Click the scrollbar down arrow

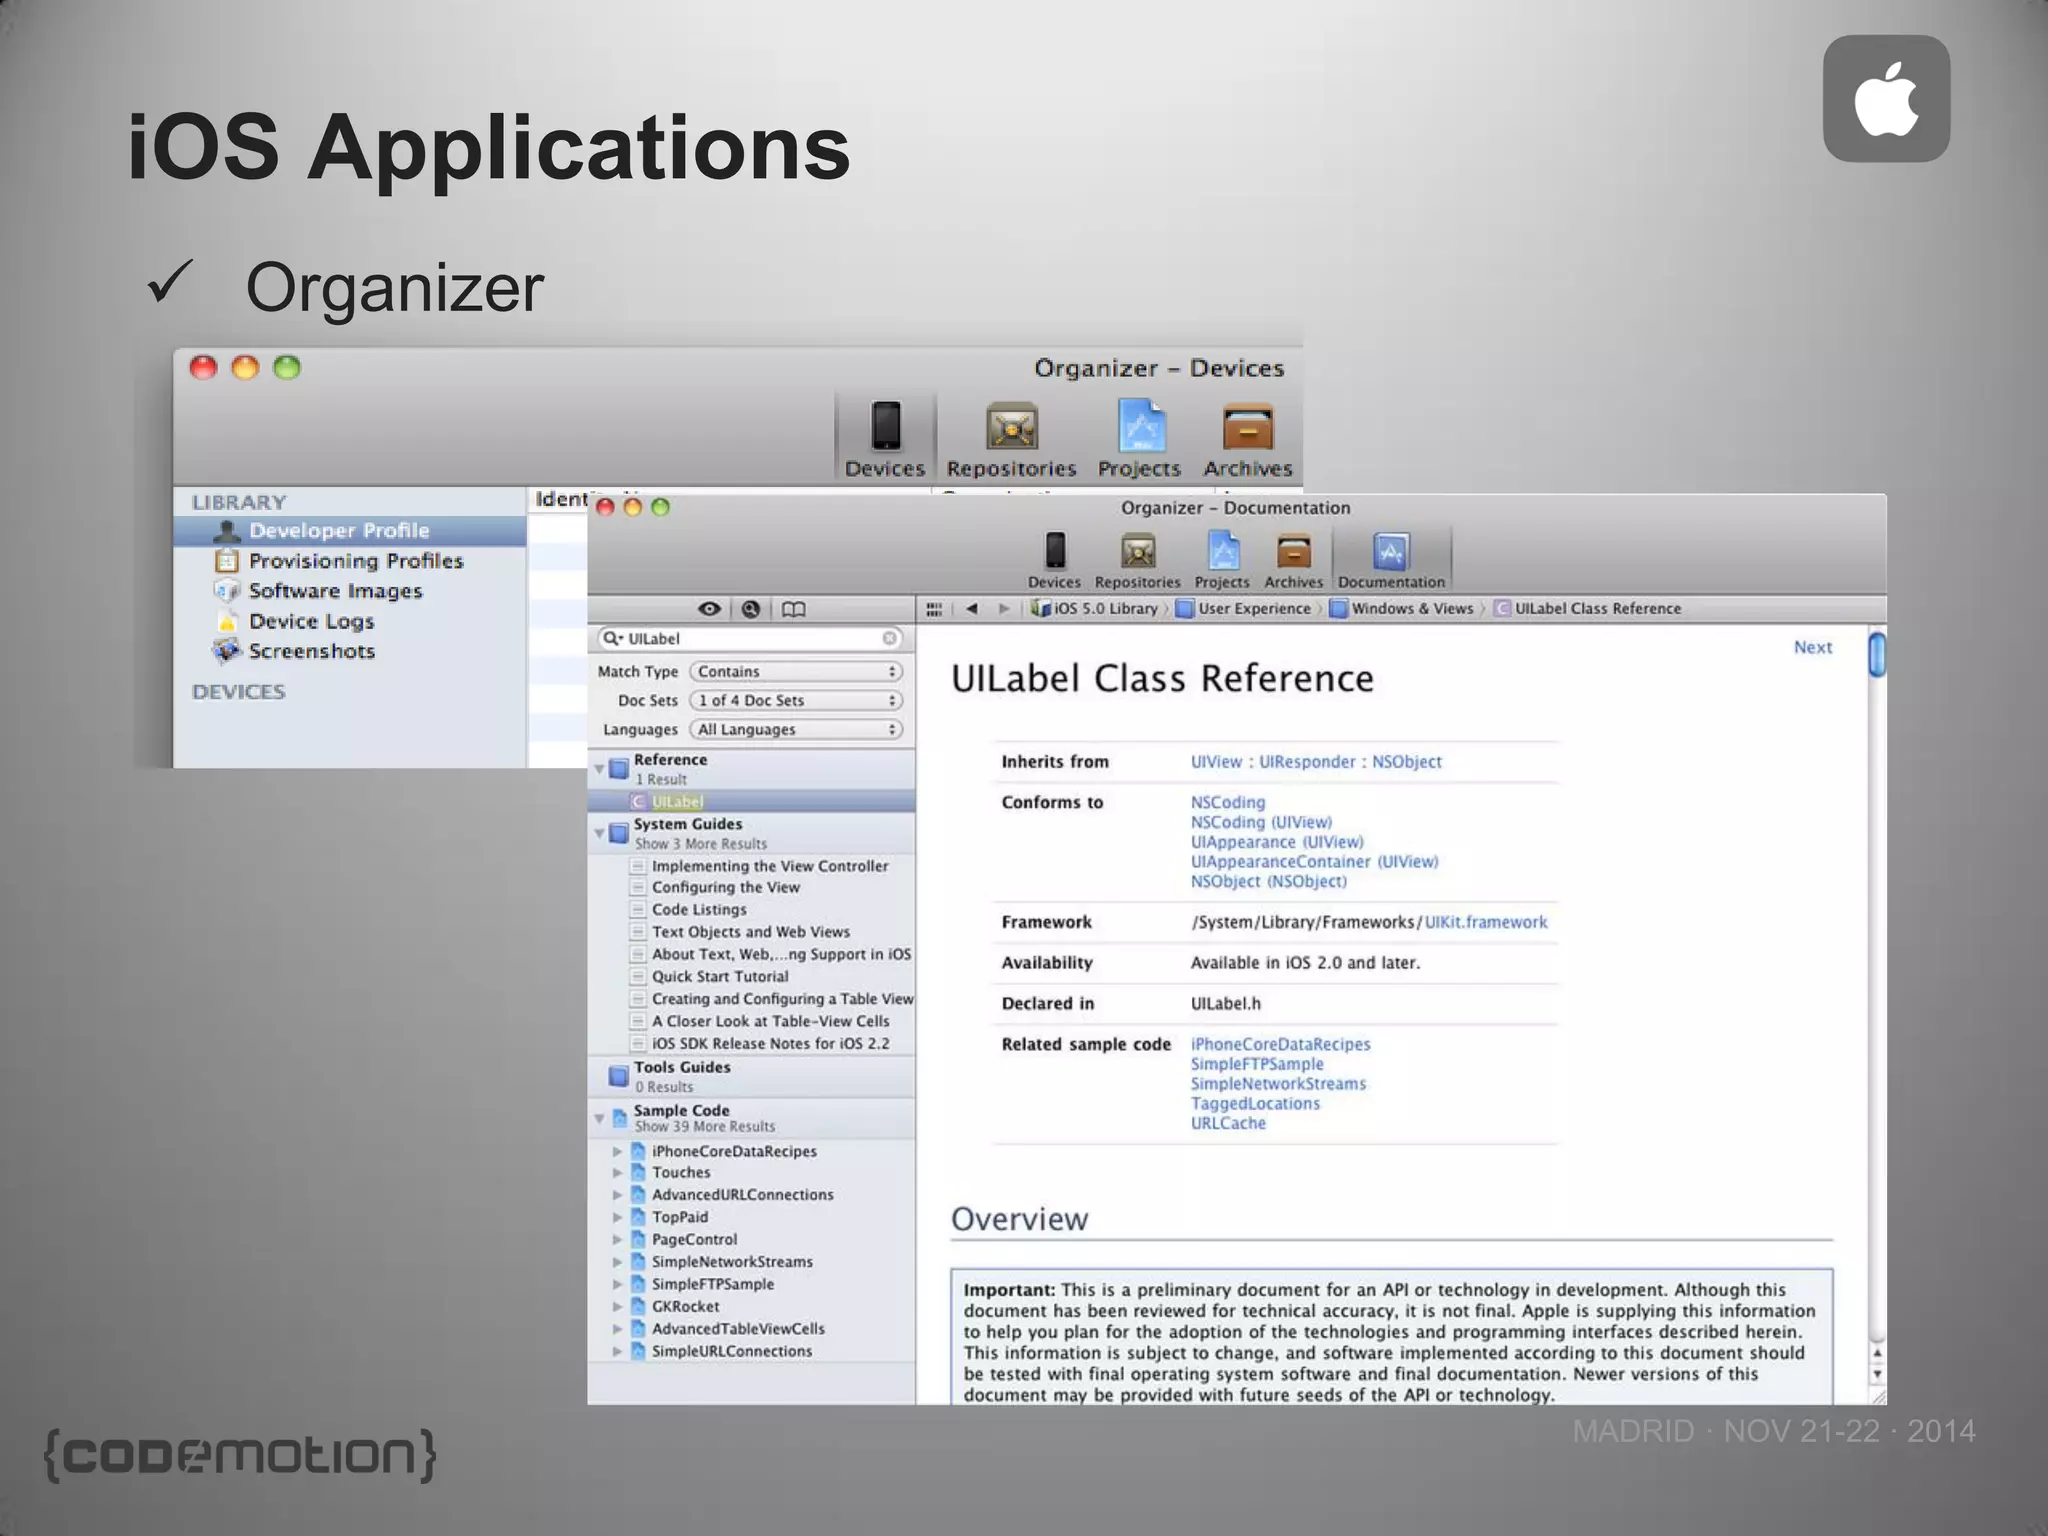pyautogui.click(x=1877, y=1375)
